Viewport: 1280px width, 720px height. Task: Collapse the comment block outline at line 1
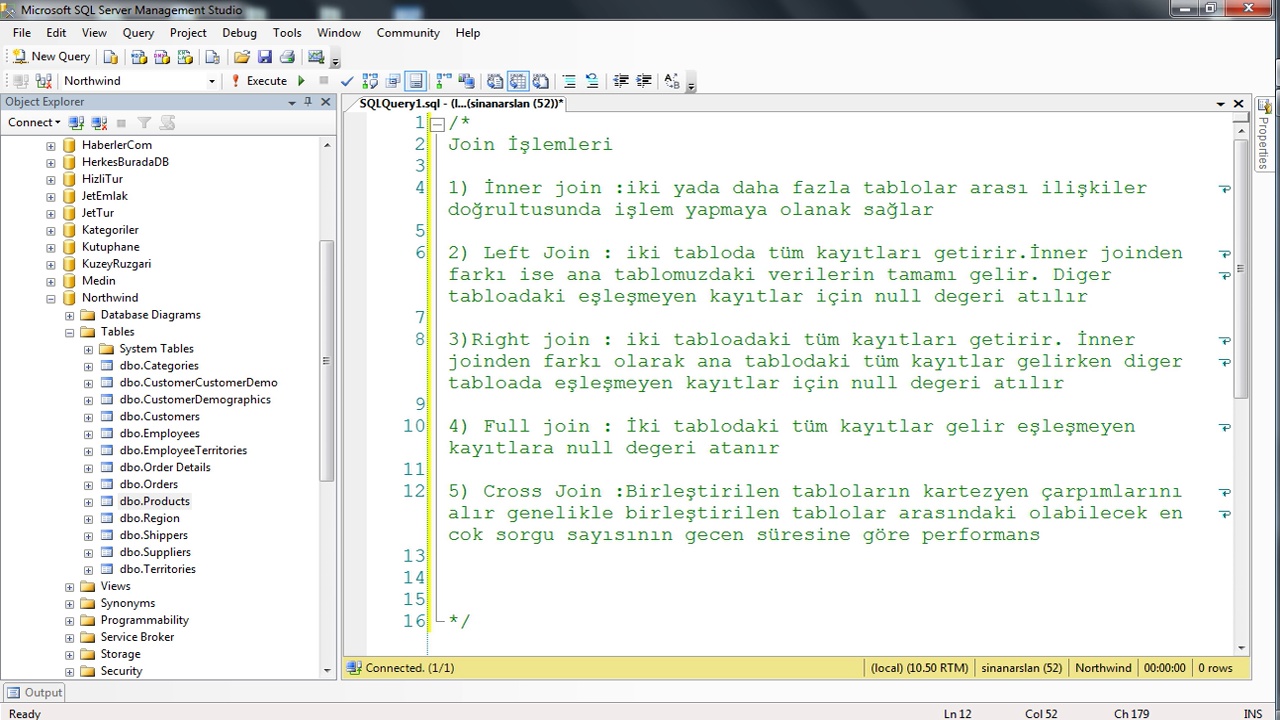tap(437, 124)
